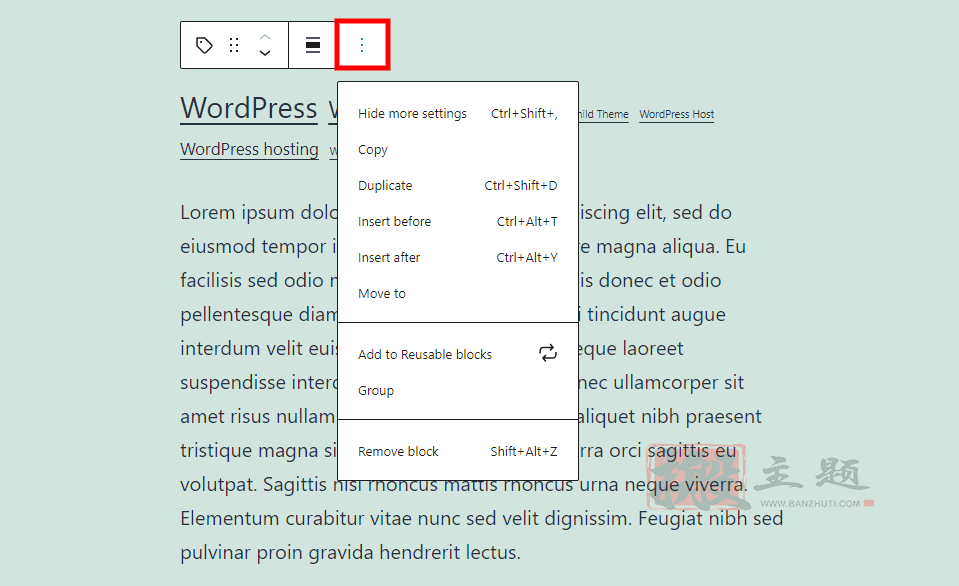Screen dimensions: 959x586
Task: Click the Tag Cloud block type icon
Action: (x=204, y=45)
